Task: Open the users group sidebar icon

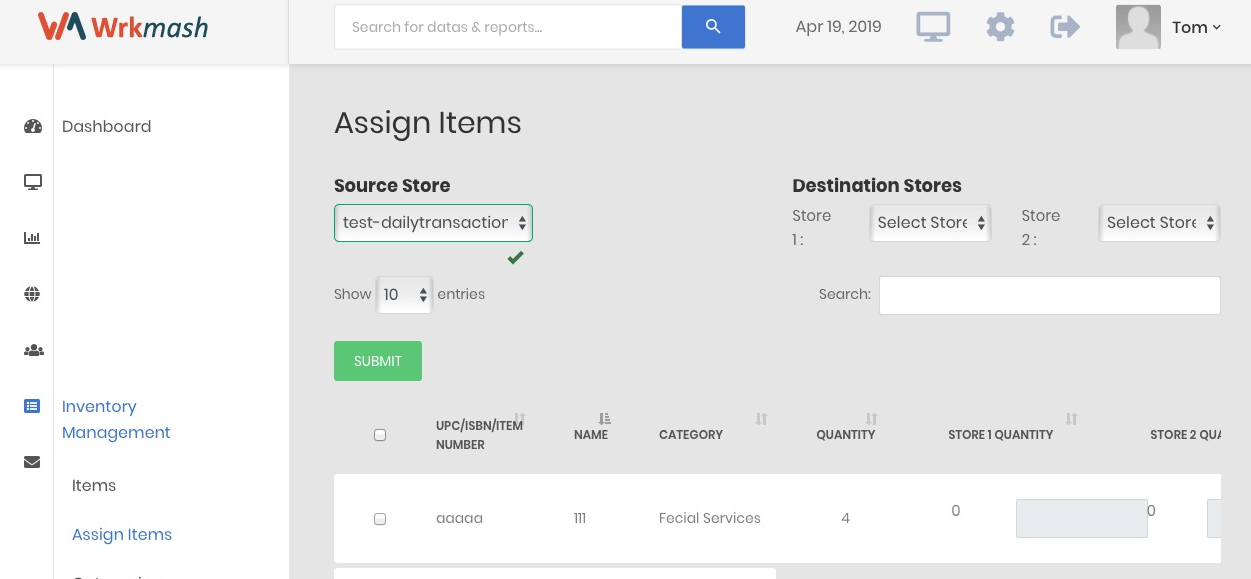Action: (33, 350)
